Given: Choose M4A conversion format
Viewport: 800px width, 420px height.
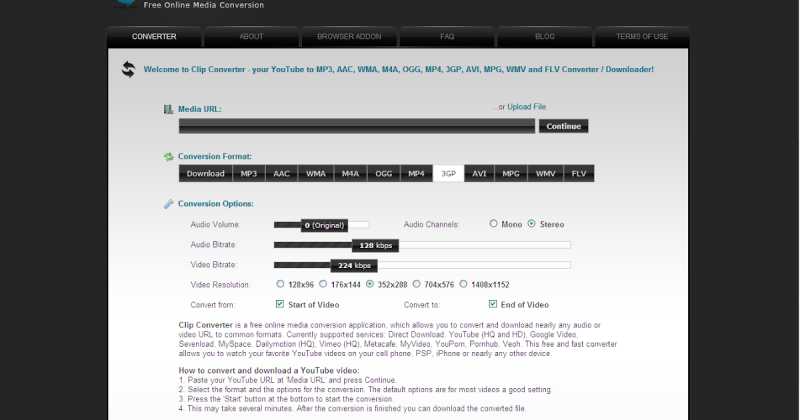Looking at the screenshot, I should click(x=351, y=174).
